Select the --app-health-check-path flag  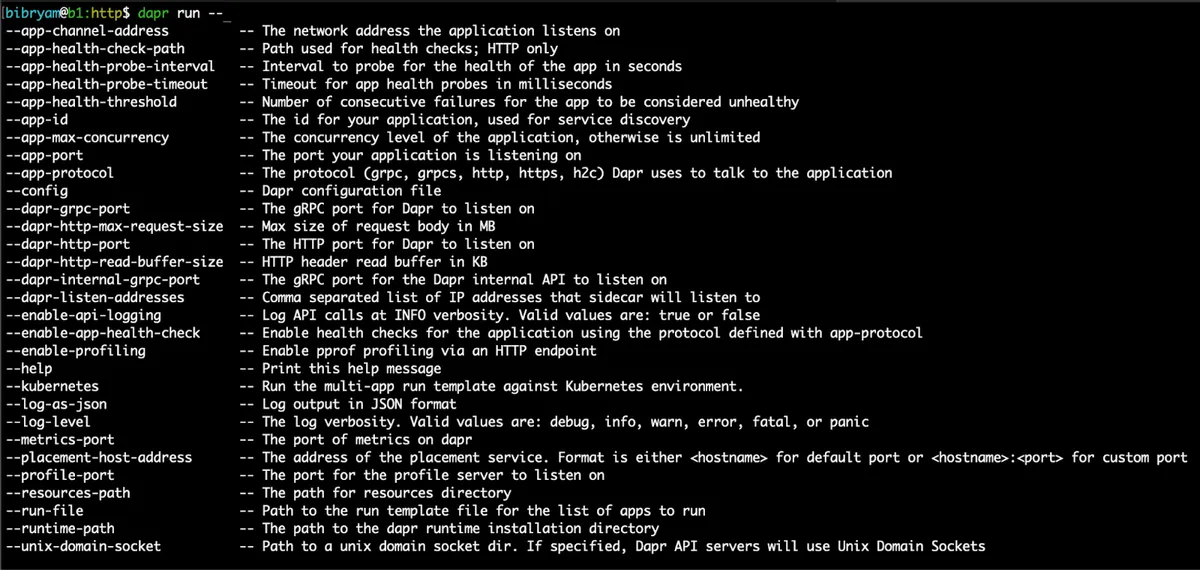(x=95, y=48)
